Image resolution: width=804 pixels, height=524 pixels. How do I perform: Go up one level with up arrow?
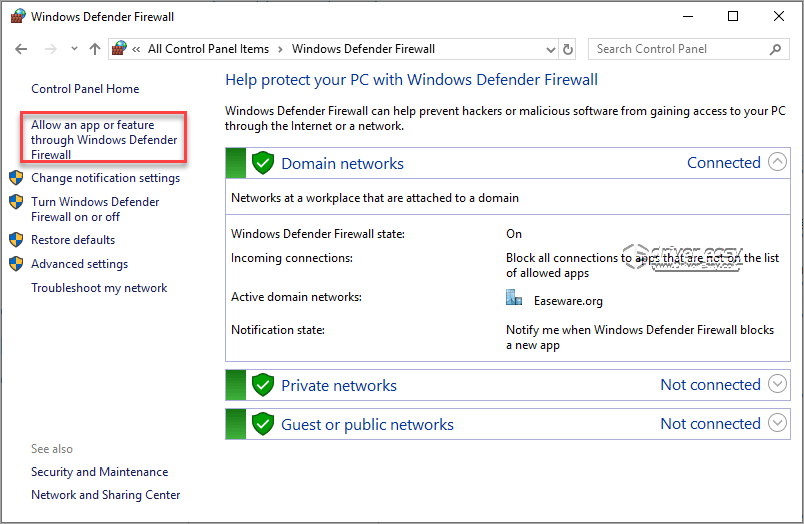[x=95, y=49]
